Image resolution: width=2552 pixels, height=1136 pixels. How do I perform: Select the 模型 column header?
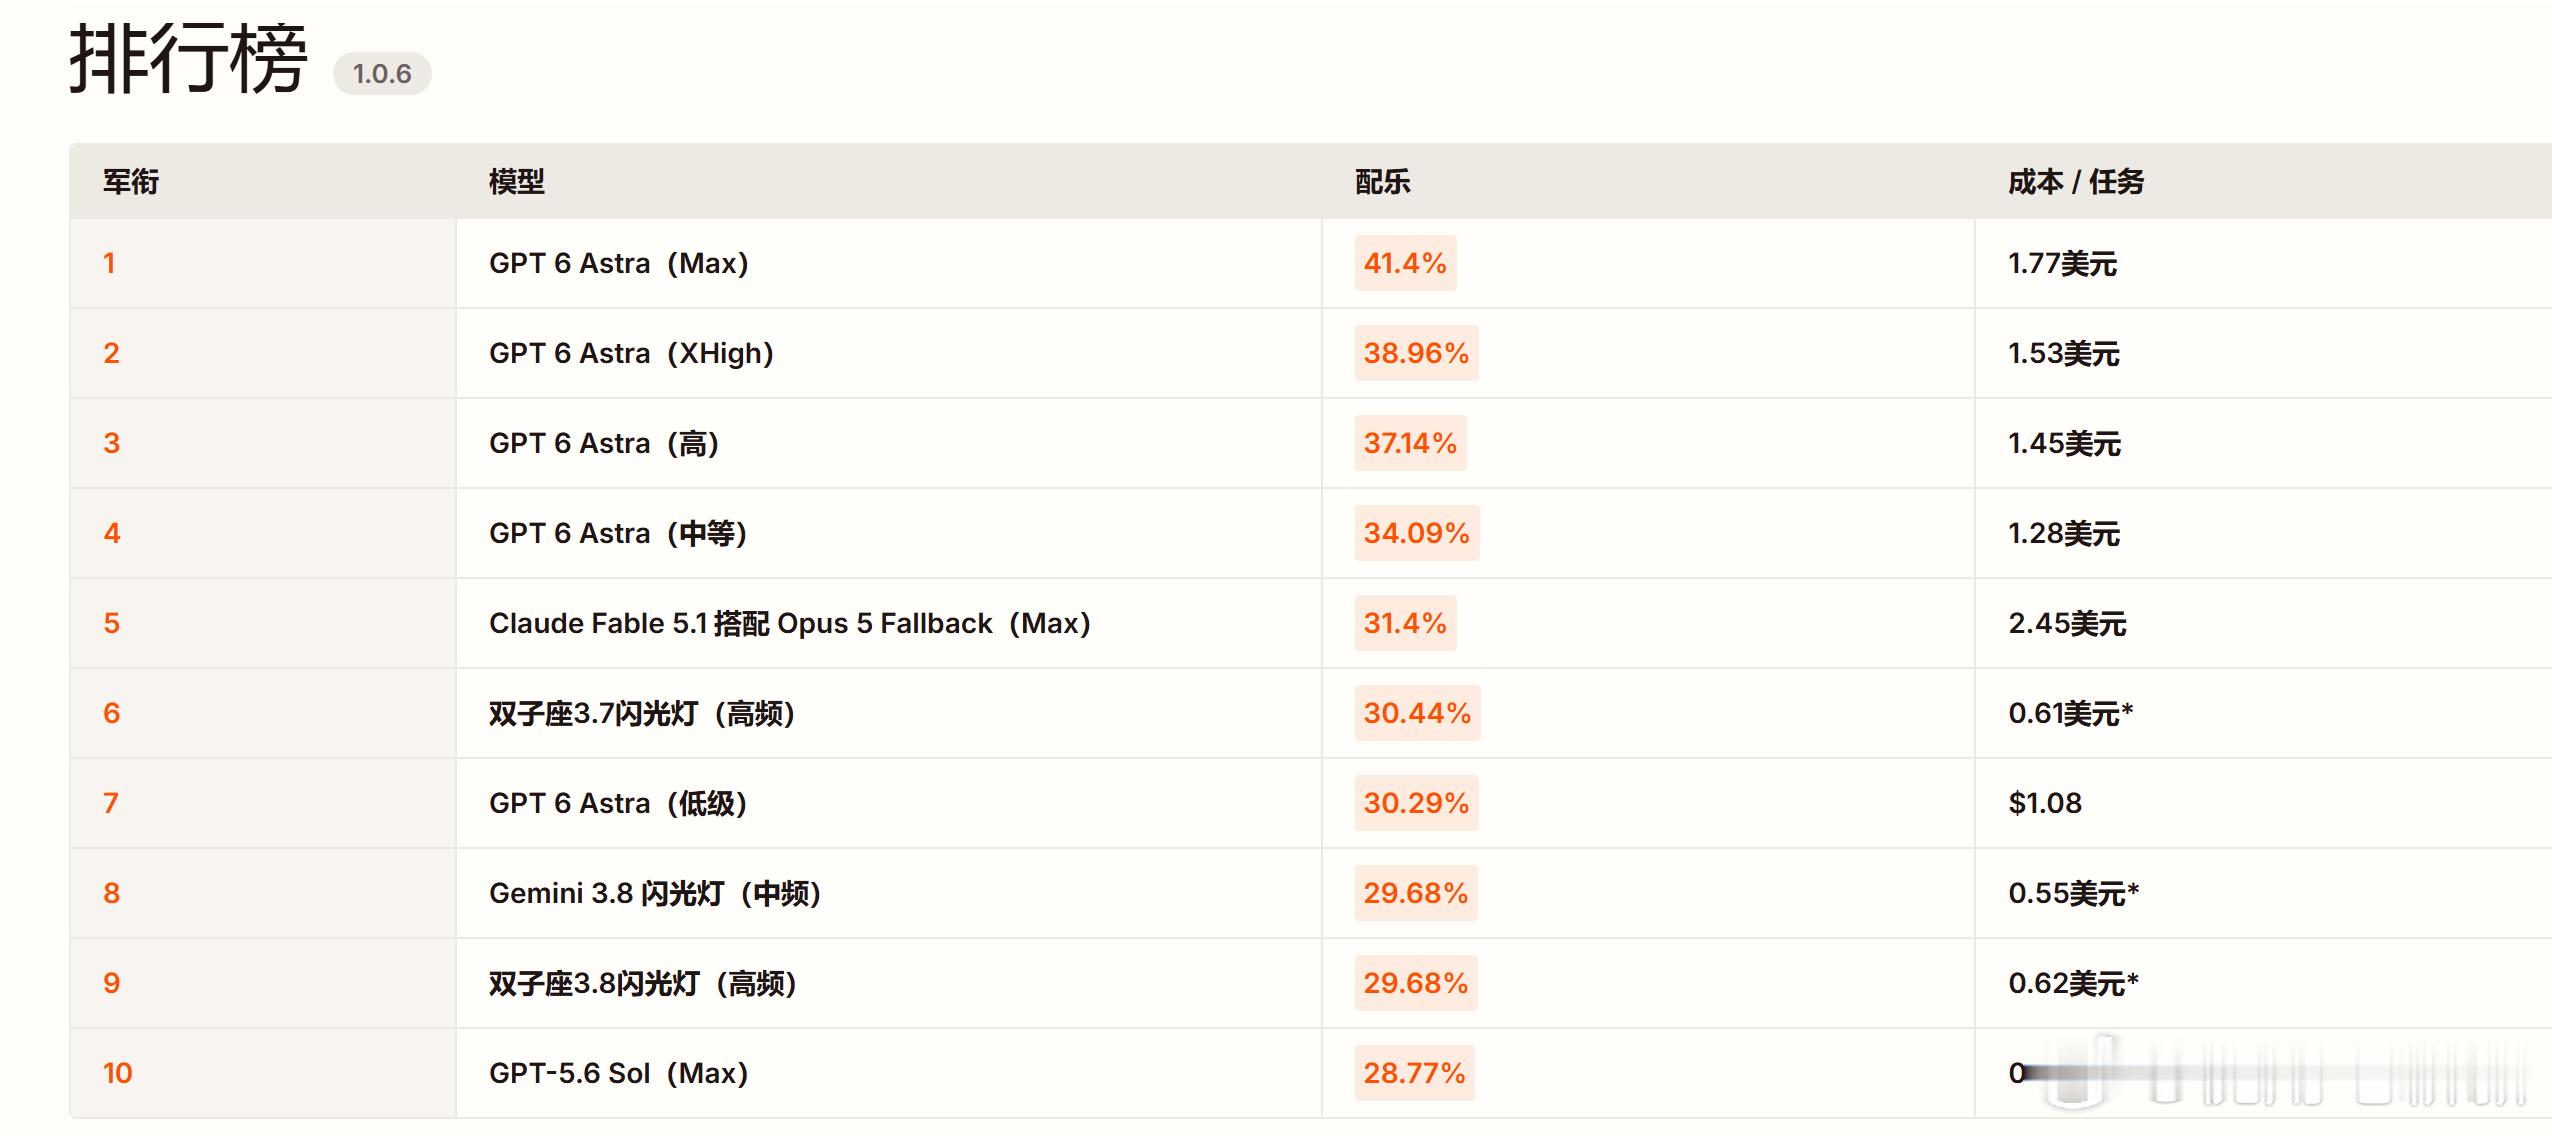517,182
